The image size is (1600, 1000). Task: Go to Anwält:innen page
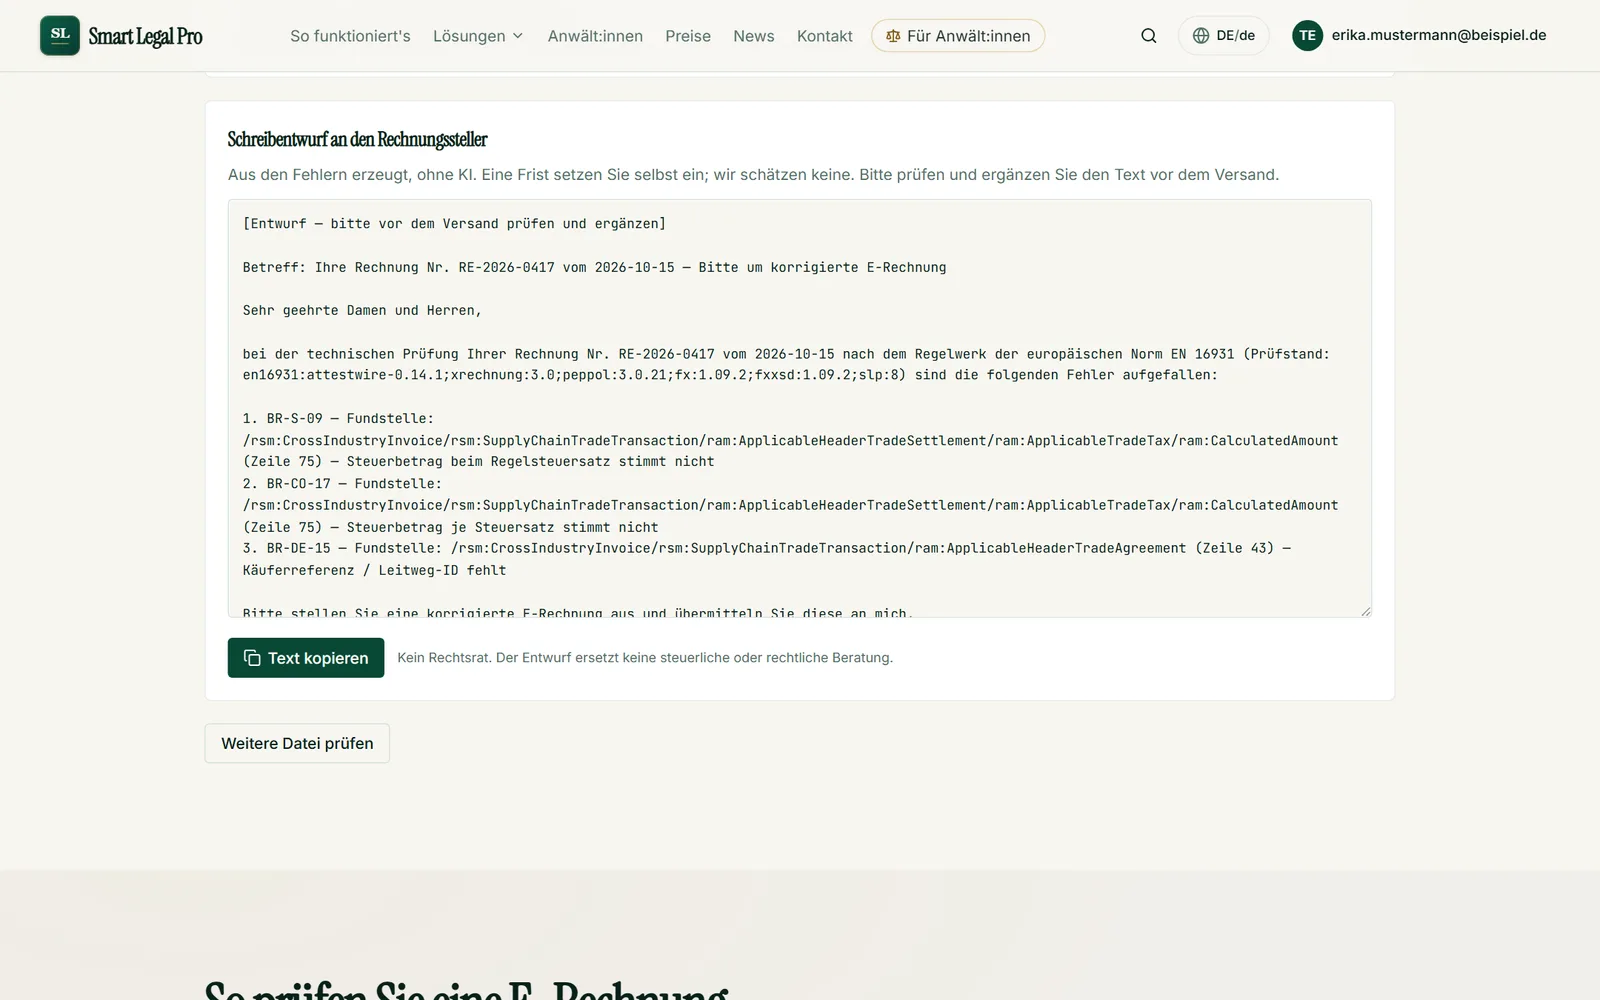click(x=595, y=36)
